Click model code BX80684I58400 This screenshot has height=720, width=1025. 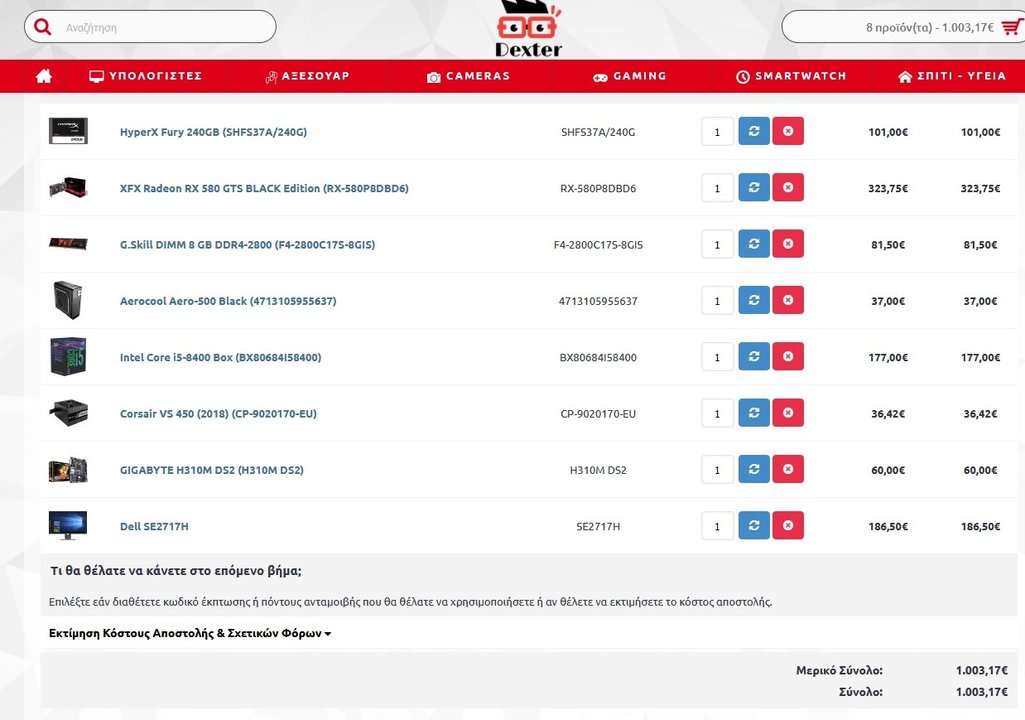pyautogui.click(x=598, y=357)
